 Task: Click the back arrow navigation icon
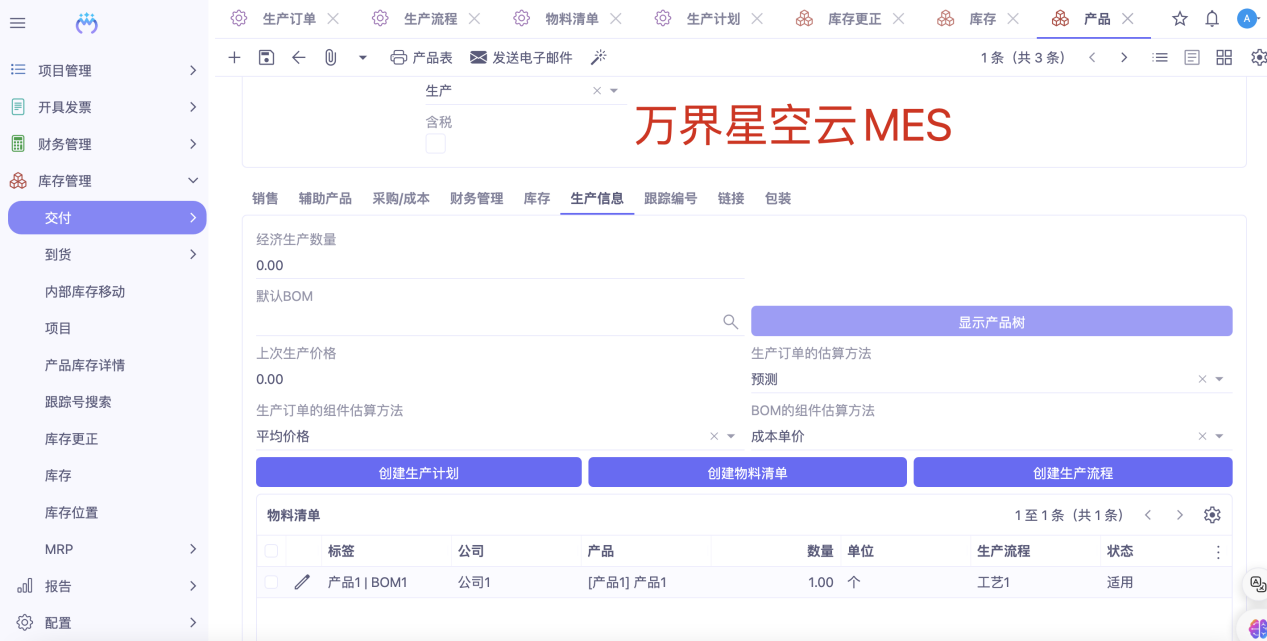coord(297,57)
